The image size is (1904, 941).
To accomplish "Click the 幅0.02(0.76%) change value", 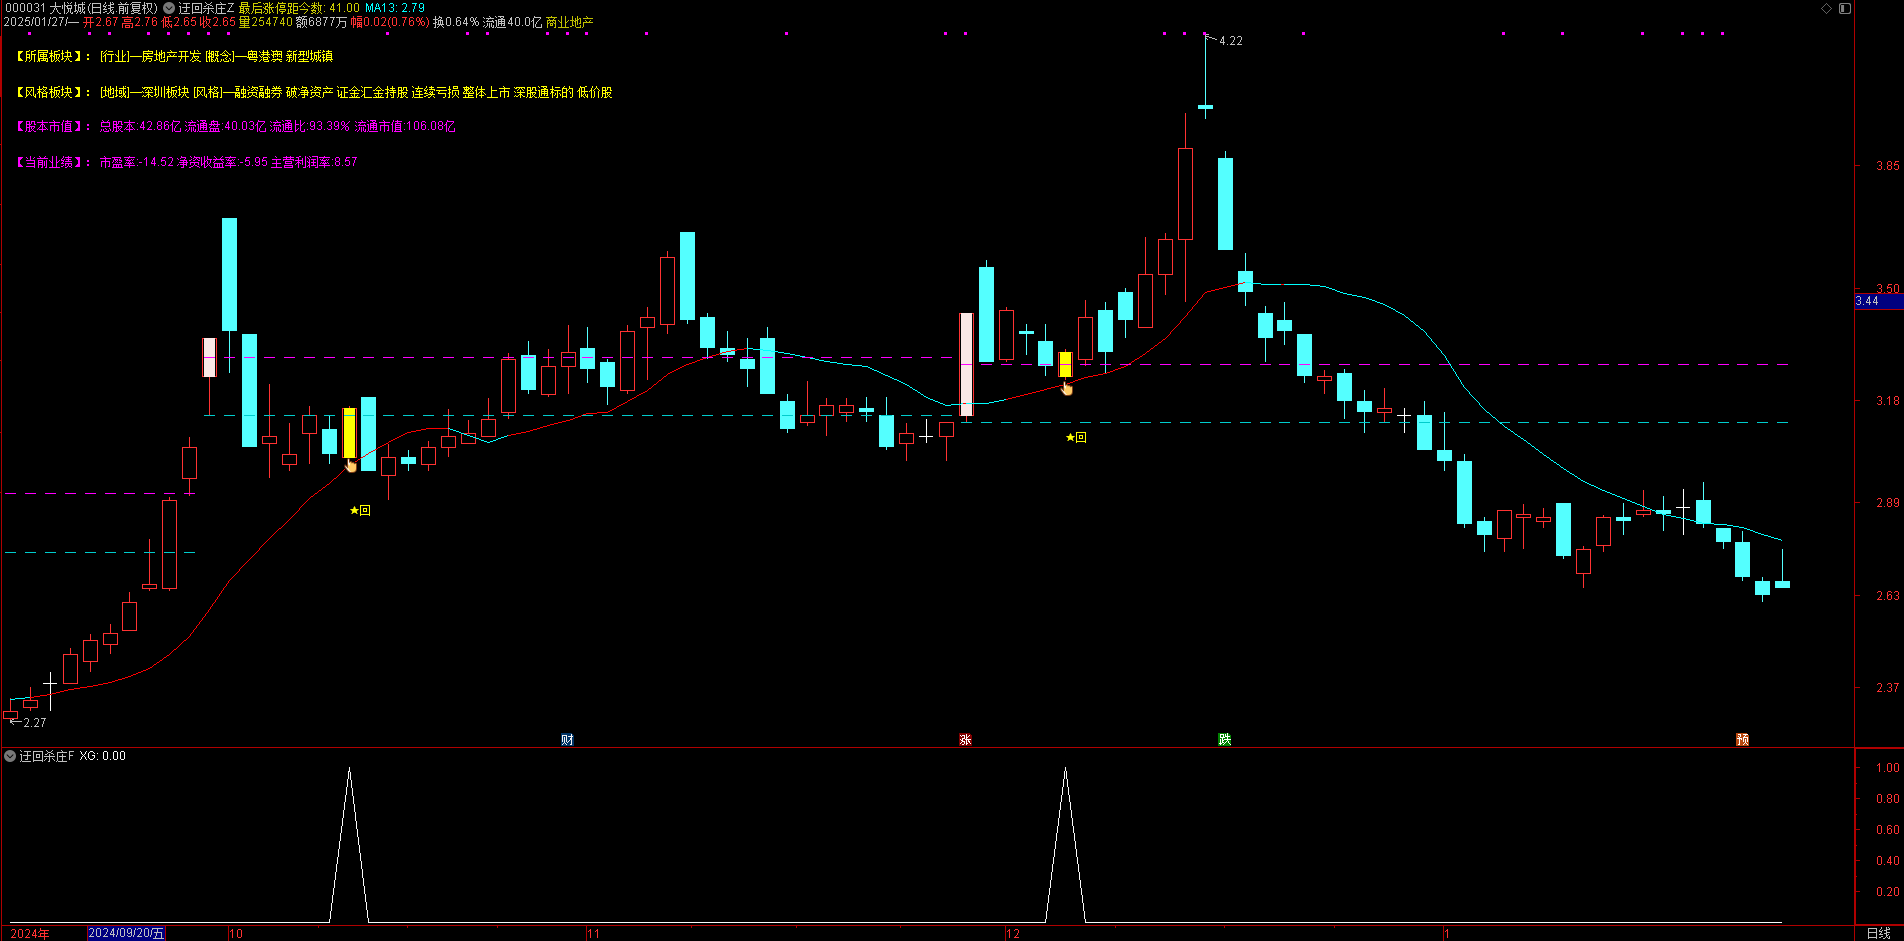I will (390, 22).
